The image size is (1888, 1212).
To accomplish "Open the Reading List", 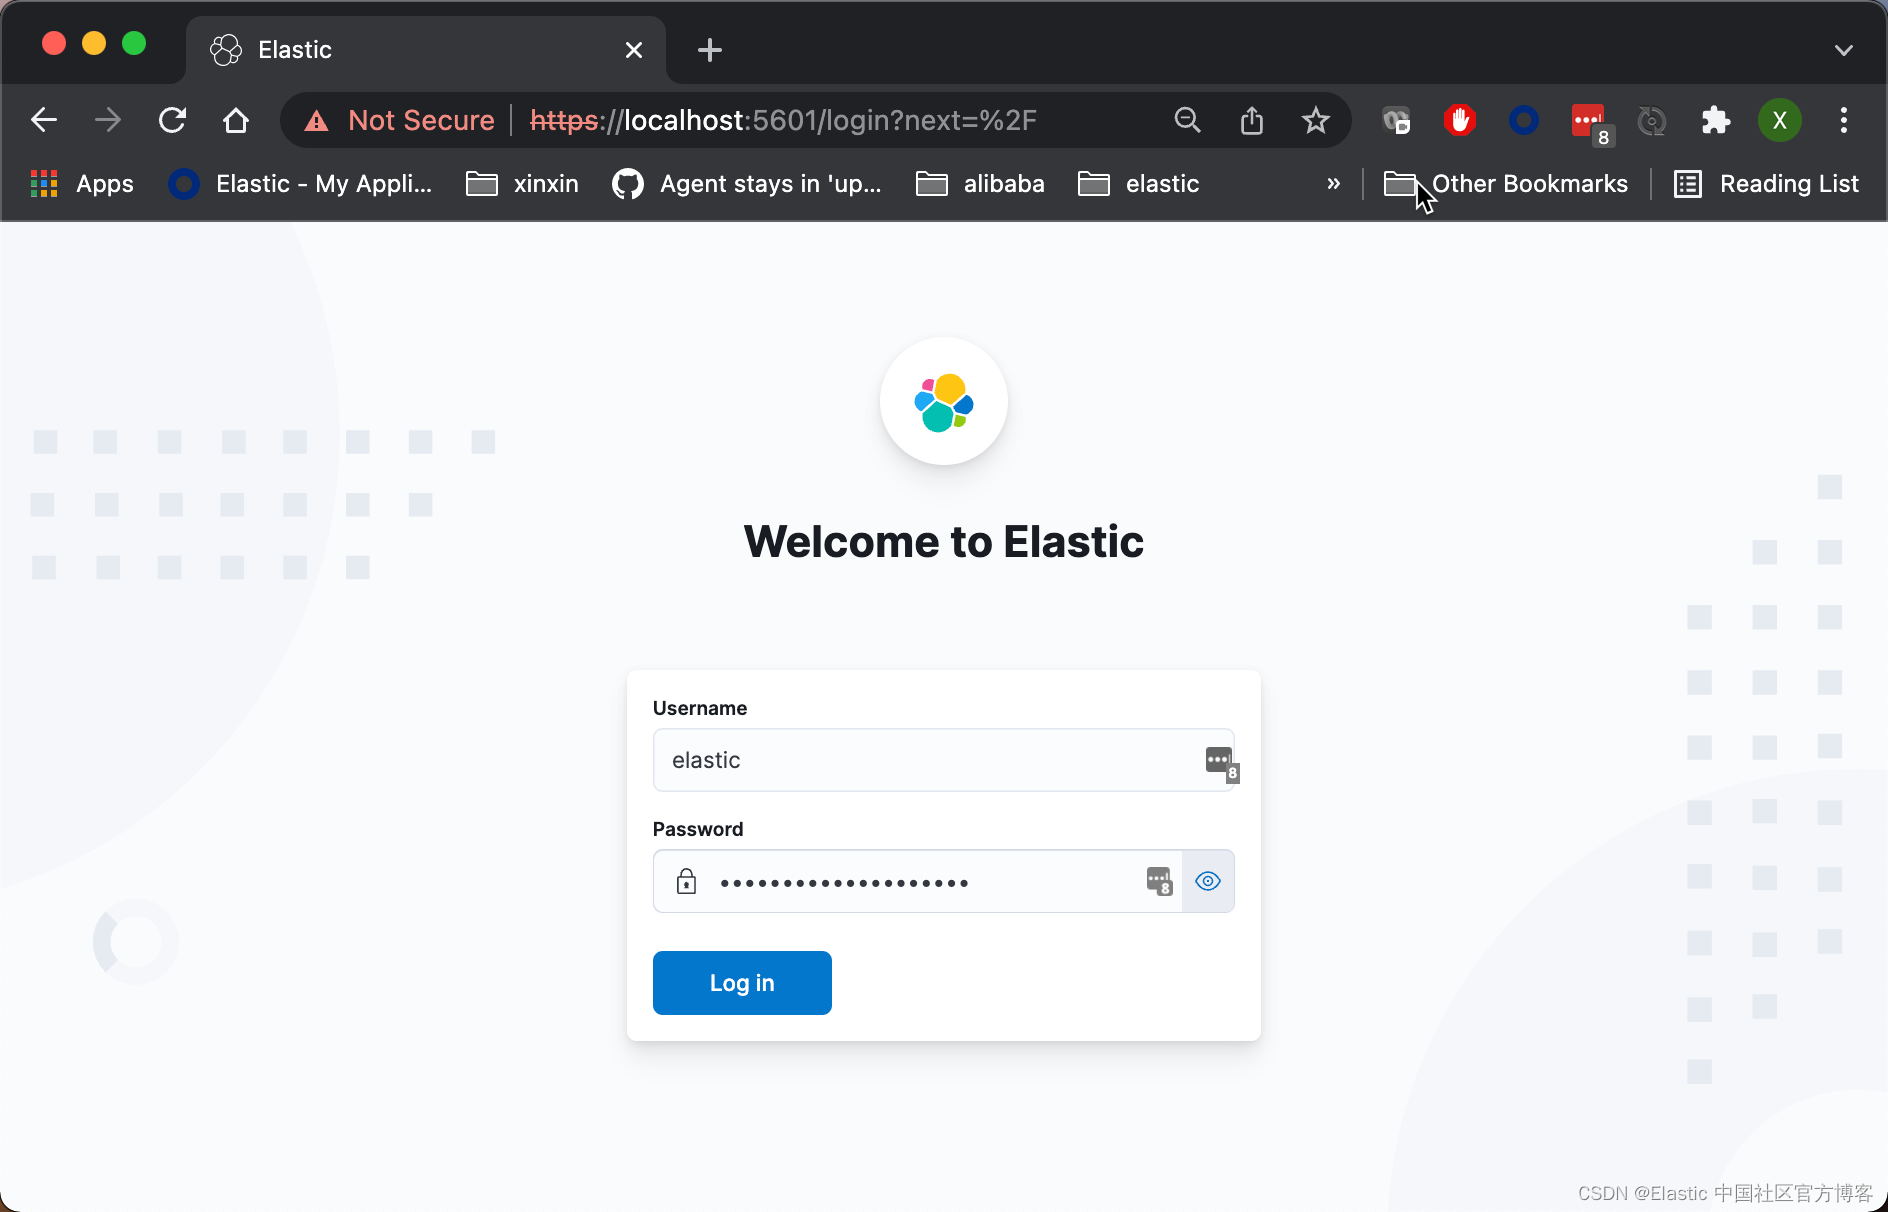I will tap(1766, 184).
